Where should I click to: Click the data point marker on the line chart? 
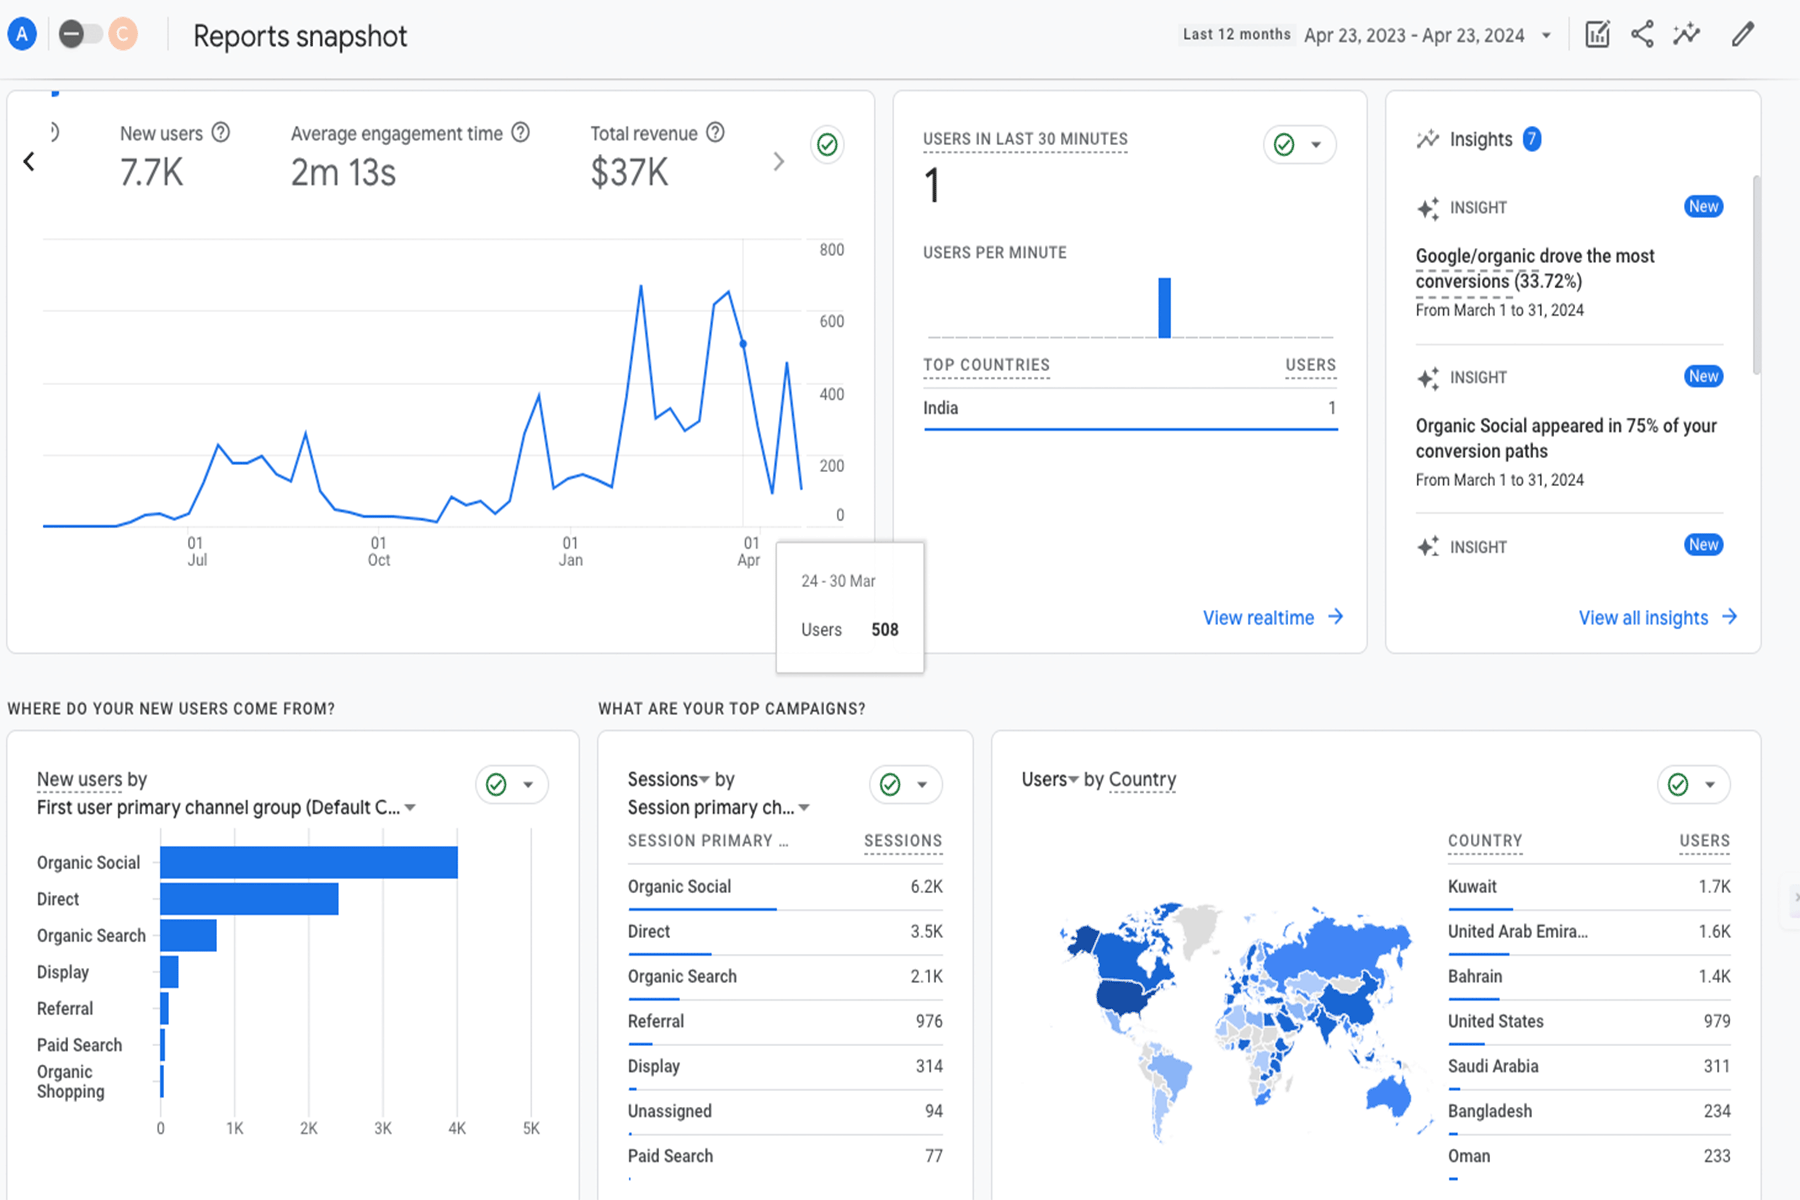[x=743, y=344]
